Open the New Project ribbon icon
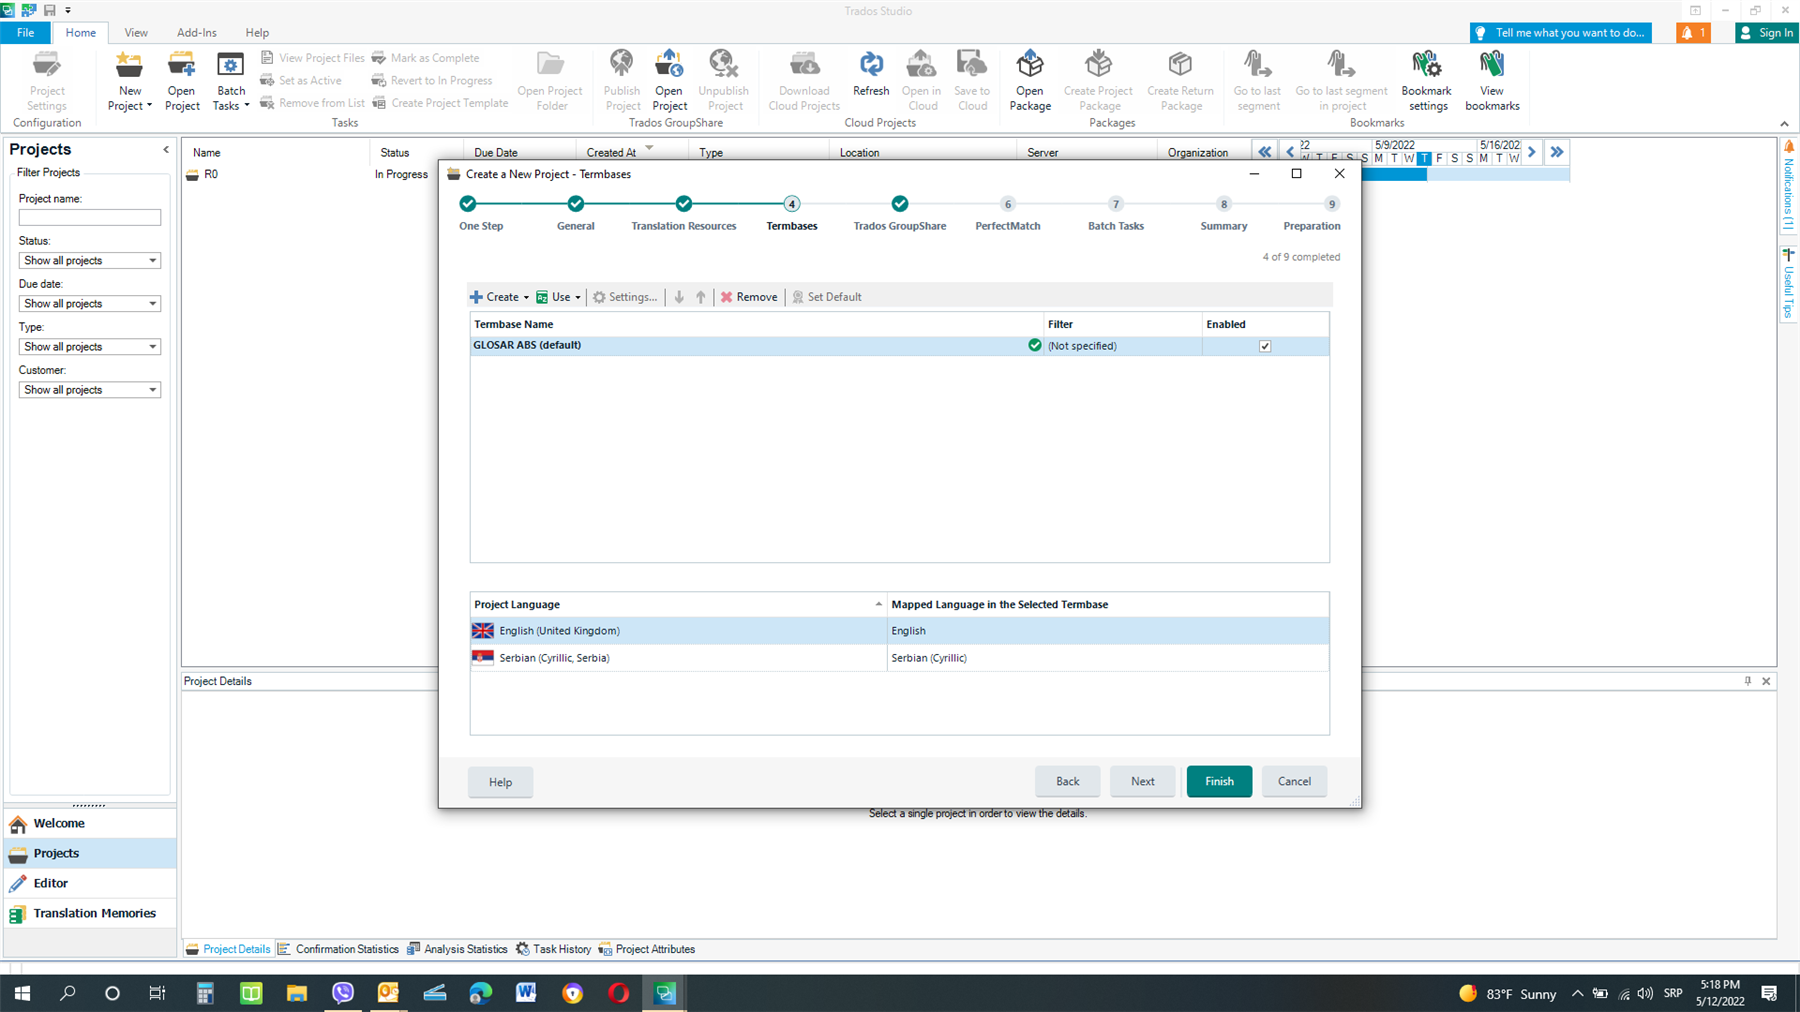The width and height of the screenshot is (1800, 1012). point(129,80)
